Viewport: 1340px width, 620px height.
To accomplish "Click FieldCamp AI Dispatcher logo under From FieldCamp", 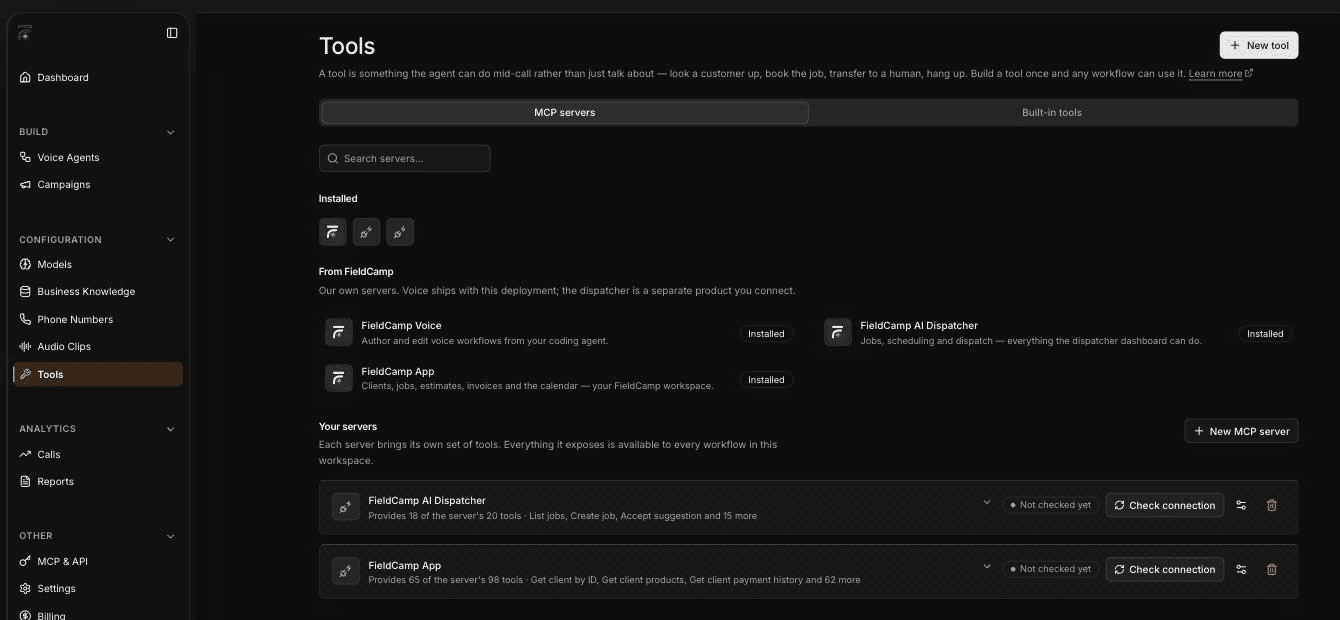I will 838,332.
